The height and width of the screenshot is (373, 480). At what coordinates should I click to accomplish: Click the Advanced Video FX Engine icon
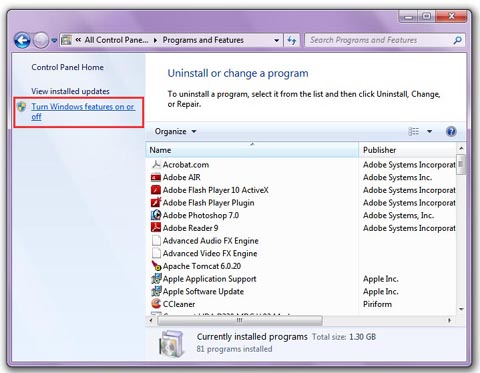pos(156,253)
